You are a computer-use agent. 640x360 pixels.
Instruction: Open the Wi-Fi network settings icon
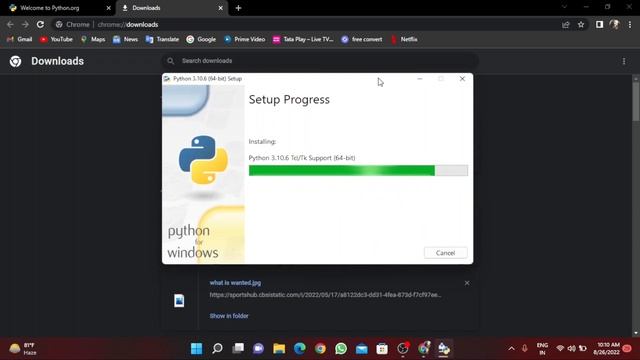click(560, 349)
